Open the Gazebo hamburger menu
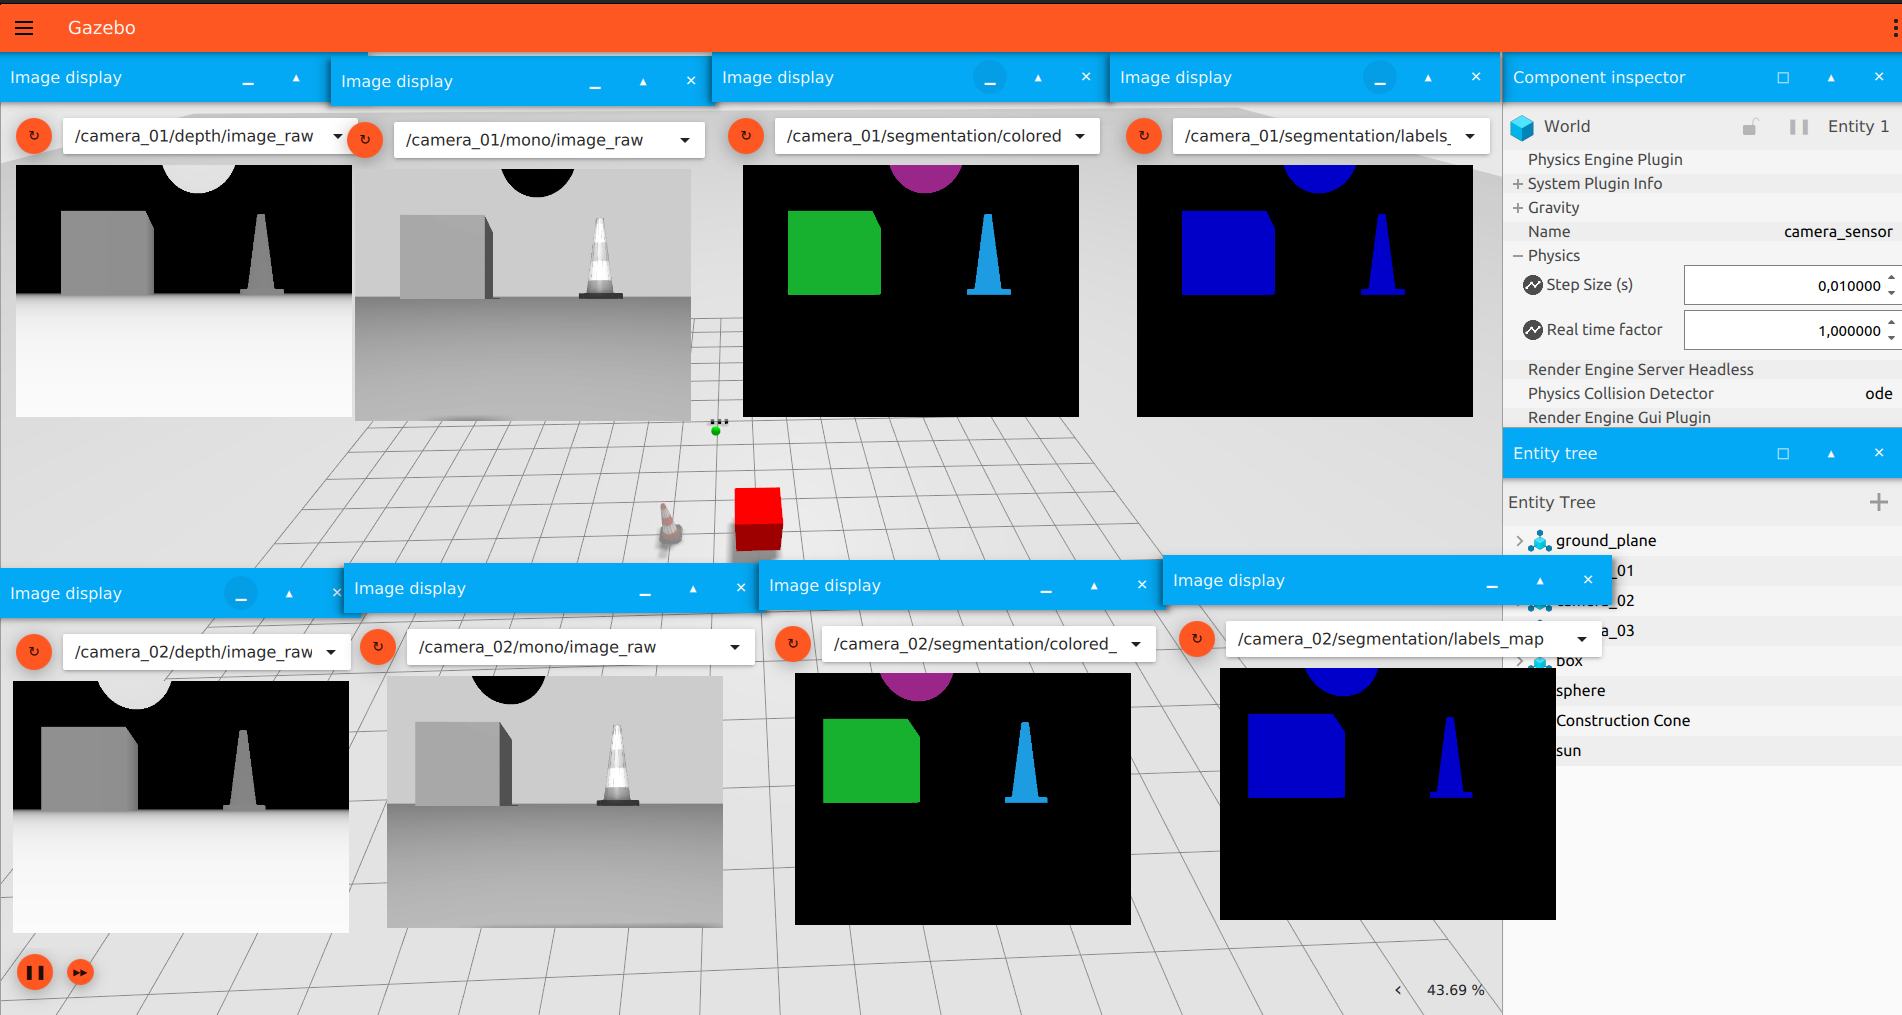The image size is (1902, 1015). click(x=23, y=27)
